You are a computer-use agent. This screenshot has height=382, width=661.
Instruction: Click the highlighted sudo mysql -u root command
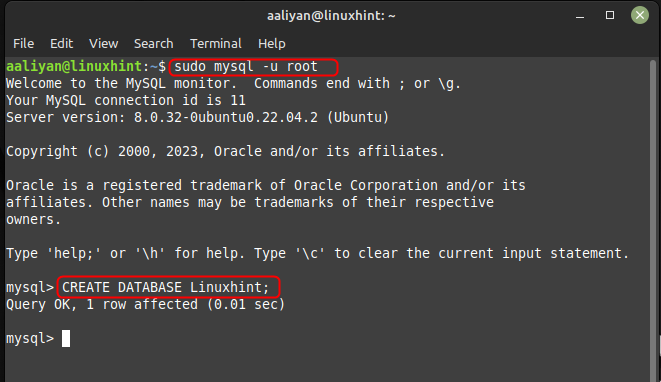point(253,67)
